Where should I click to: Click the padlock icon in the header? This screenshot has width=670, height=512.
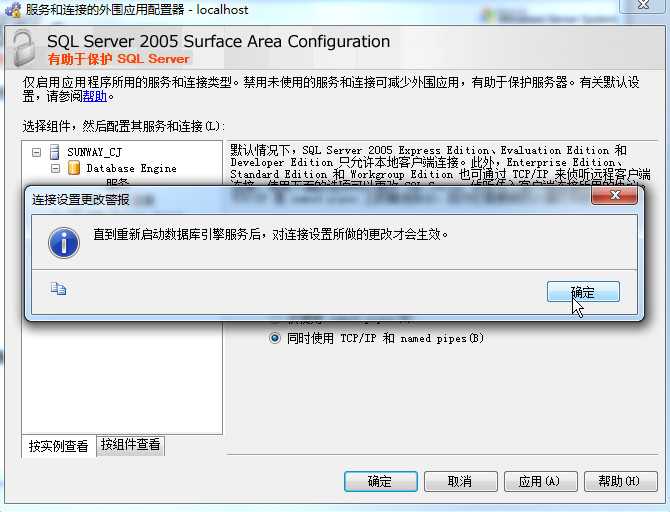(24, 48)
